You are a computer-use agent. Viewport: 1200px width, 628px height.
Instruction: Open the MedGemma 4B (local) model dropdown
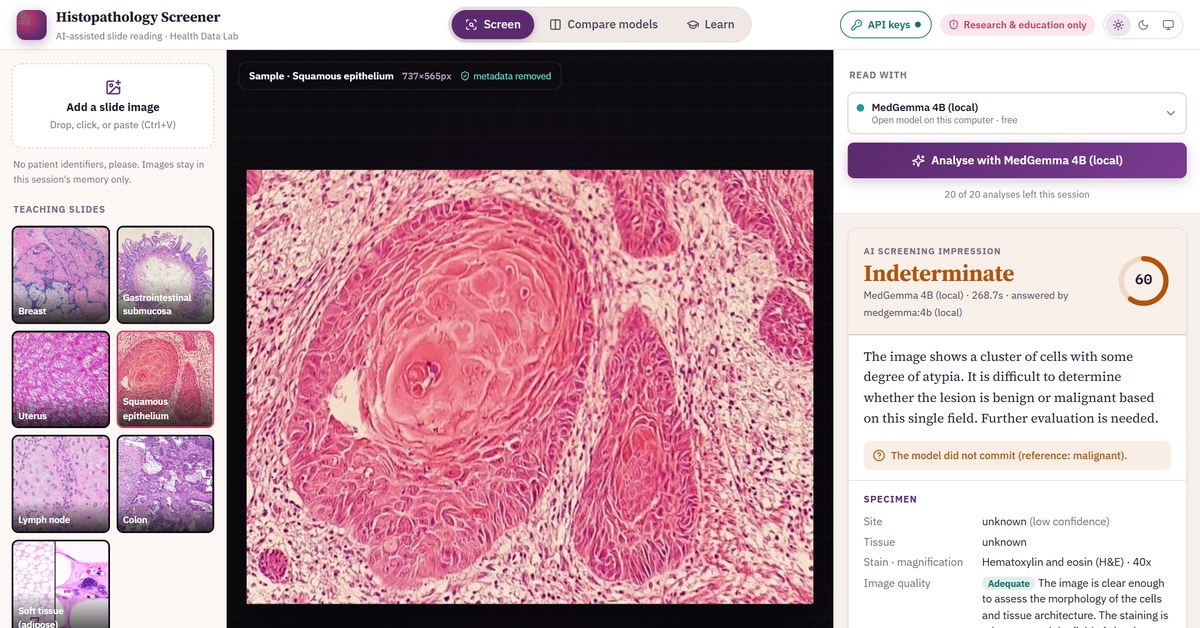click(x=1017, y=113)
